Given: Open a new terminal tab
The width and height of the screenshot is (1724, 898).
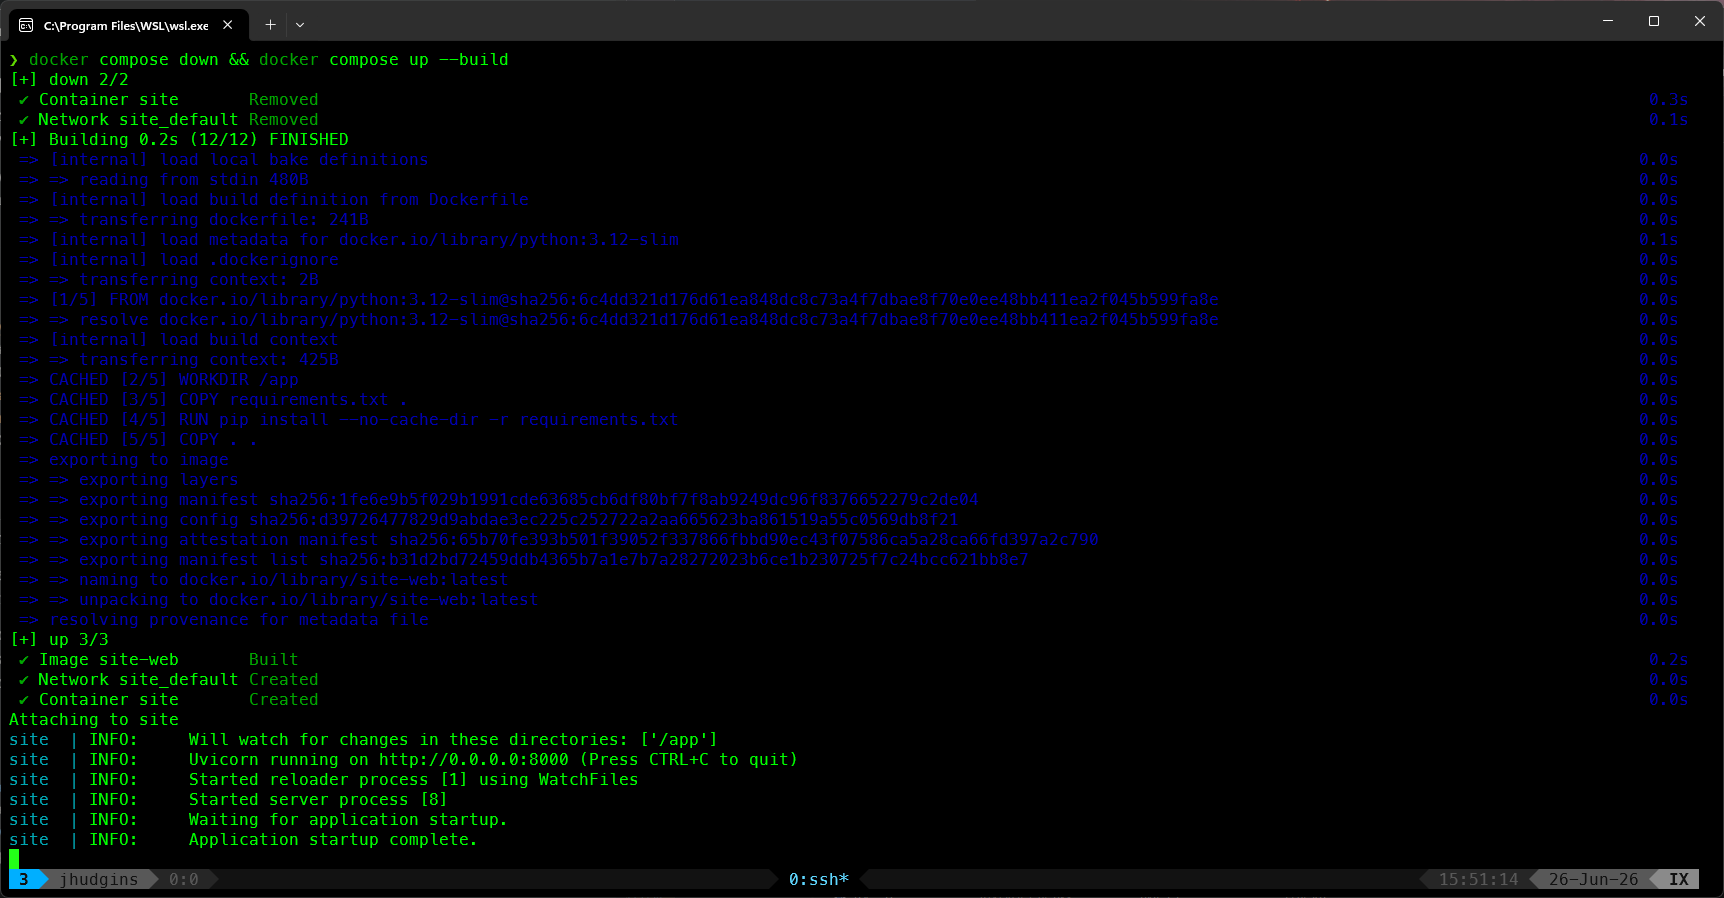Looking at the screenshot, I should [x=270, y=25].
